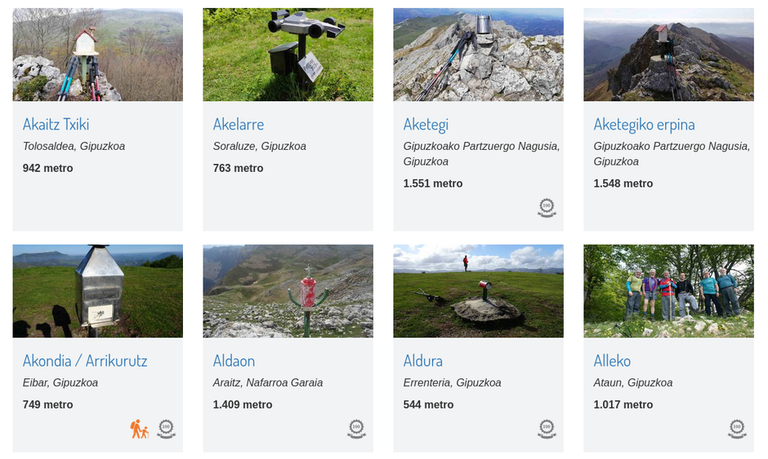Select the Akondia / Arrikurutz title
Viewport: 768px width, 459px height.
coord(85,361)
